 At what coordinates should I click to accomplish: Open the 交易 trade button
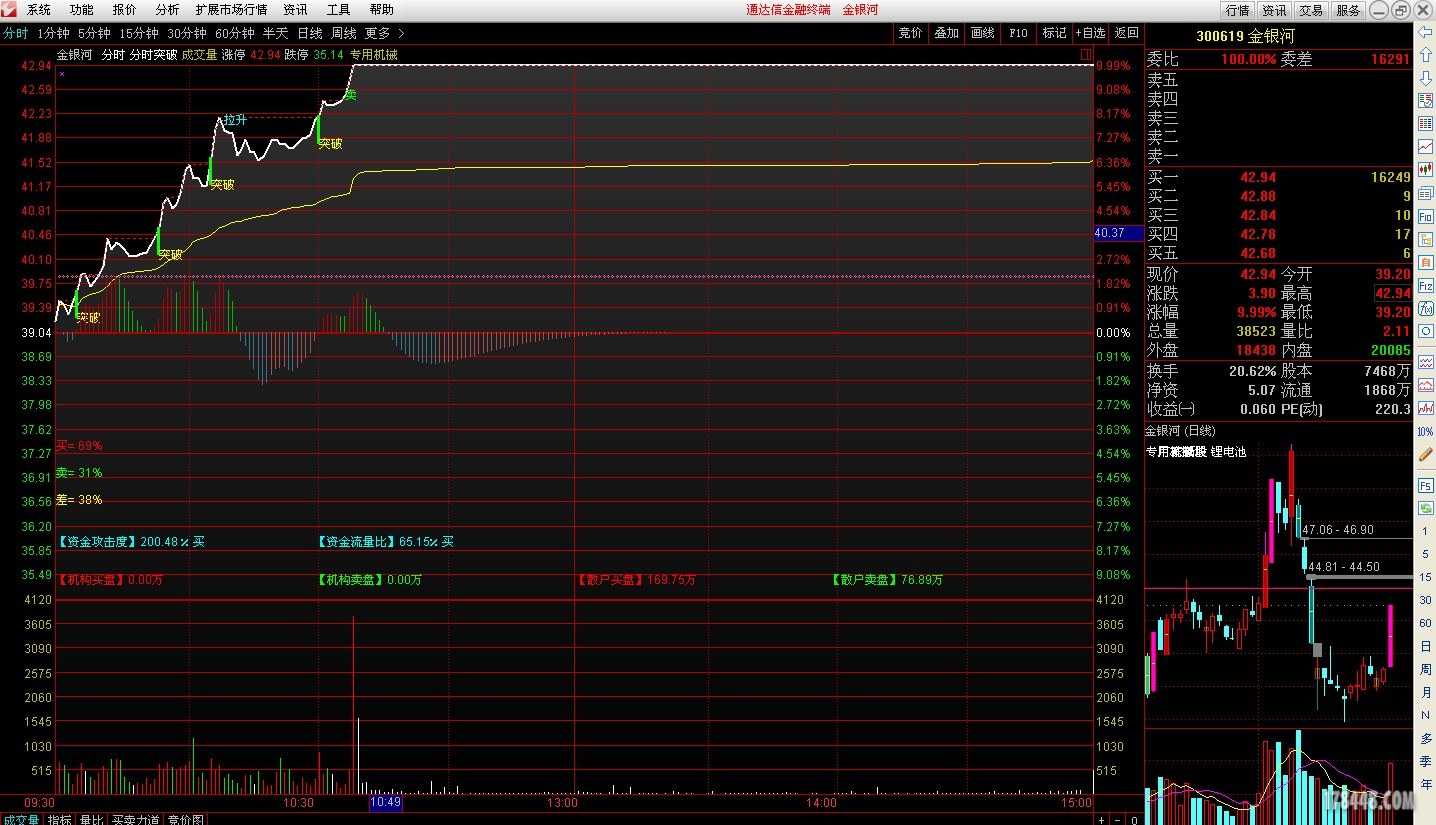1311,10
